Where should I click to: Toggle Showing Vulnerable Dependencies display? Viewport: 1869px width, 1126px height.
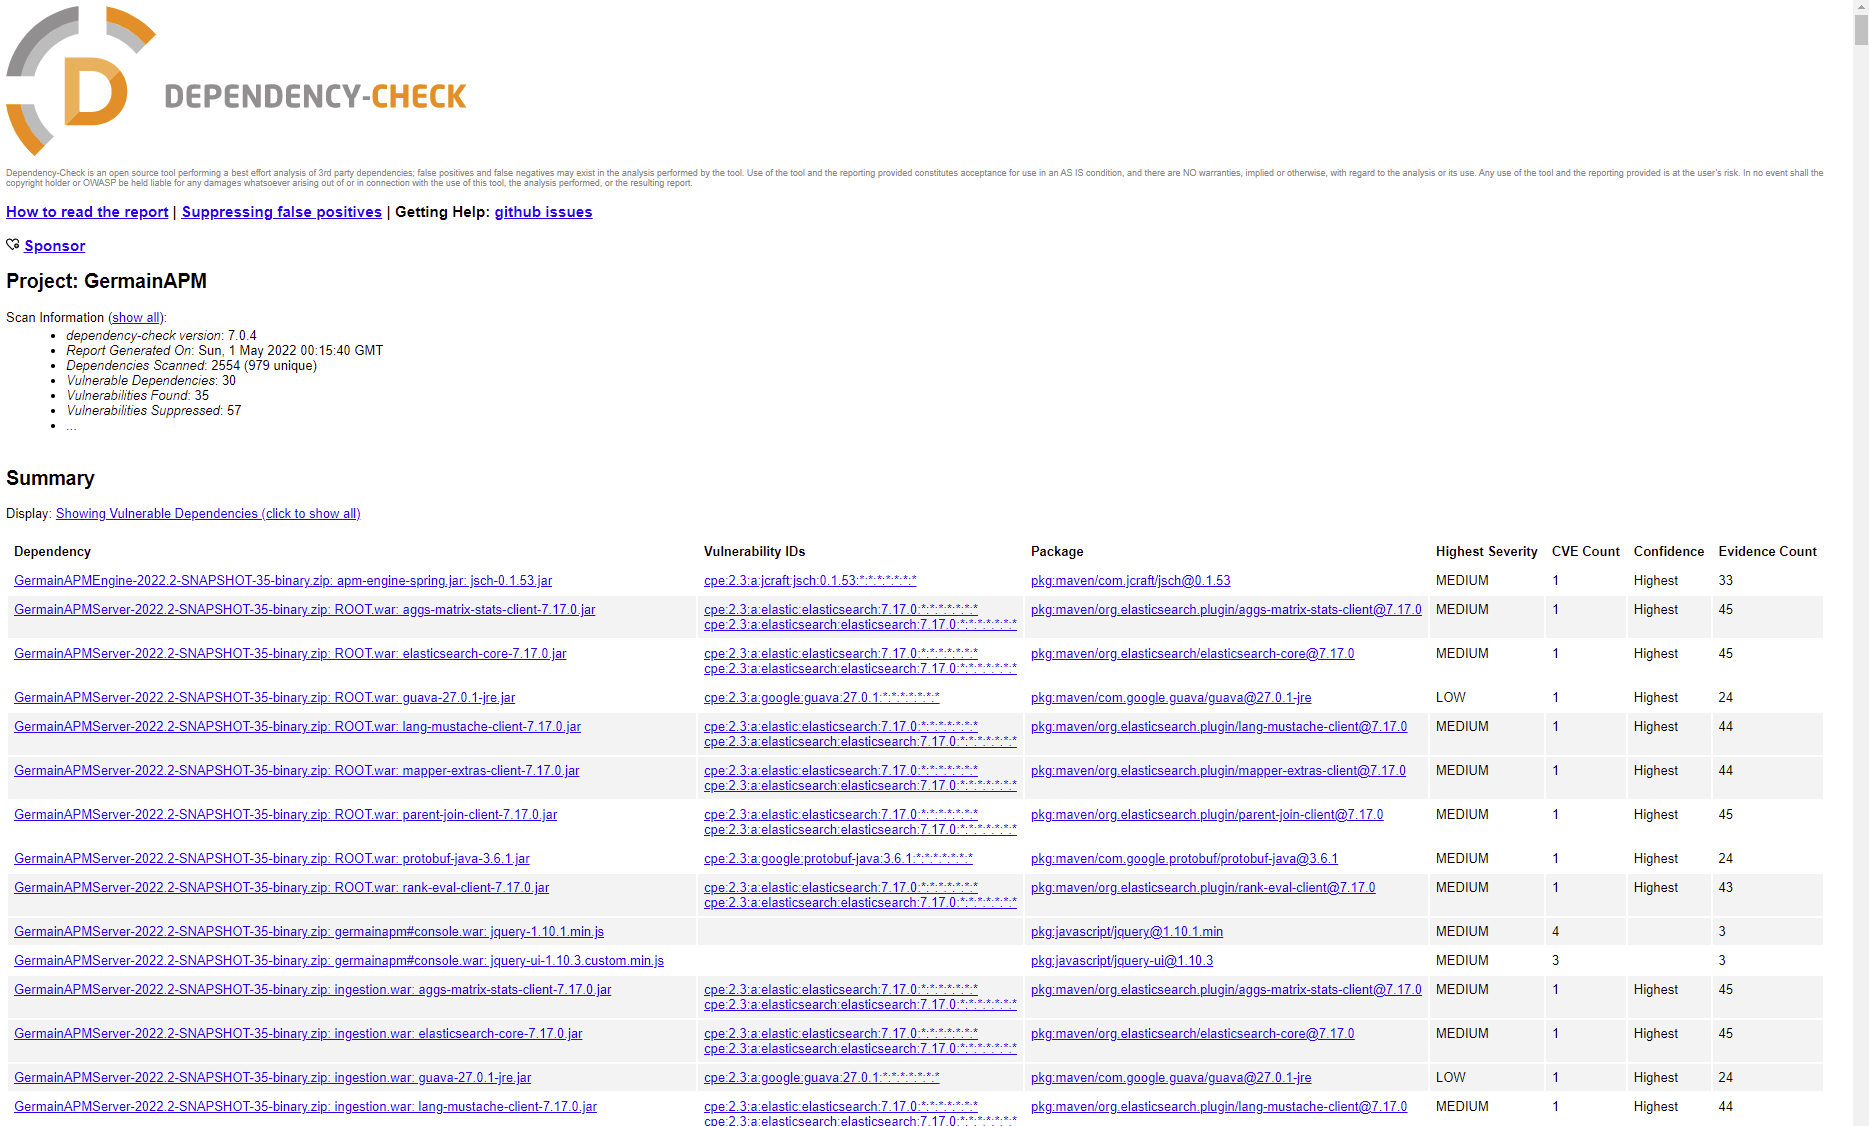click(x=208, y=514)
